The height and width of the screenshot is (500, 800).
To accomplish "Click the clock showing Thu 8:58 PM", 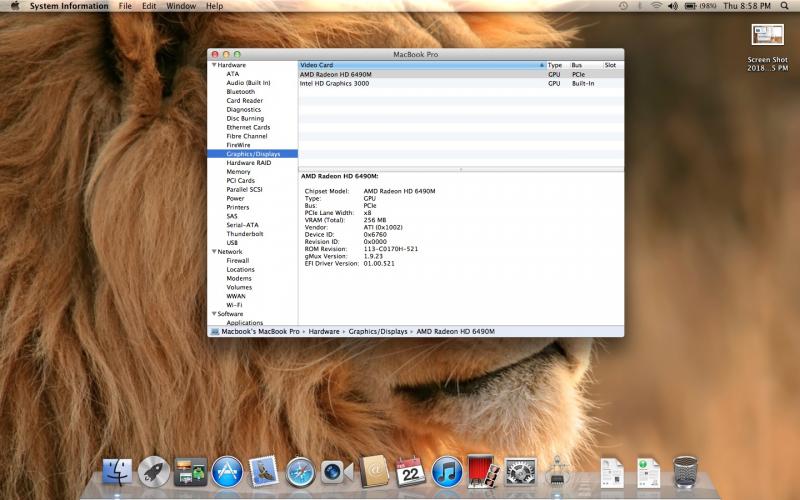I will pyautogui.click(x=747, y=6).
